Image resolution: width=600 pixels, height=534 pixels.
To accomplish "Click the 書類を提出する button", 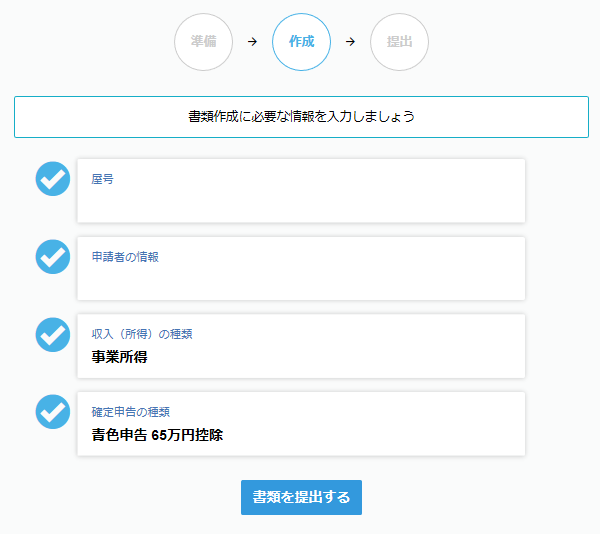I will tap(302, 497).
